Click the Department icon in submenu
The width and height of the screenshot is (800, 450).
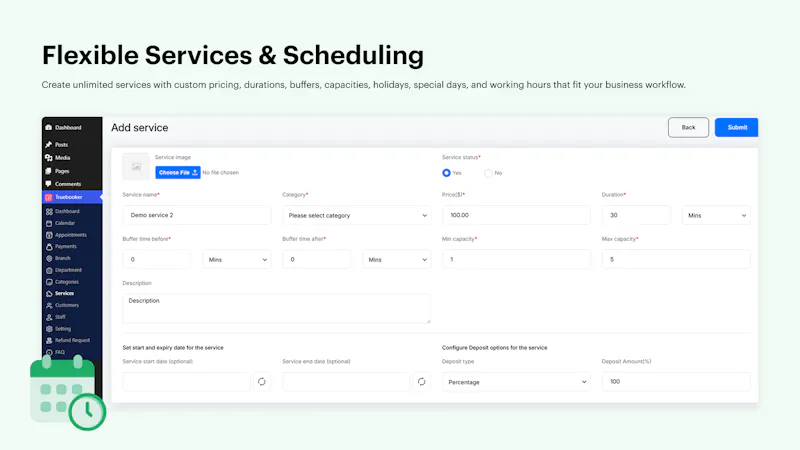tap(49, 270)
